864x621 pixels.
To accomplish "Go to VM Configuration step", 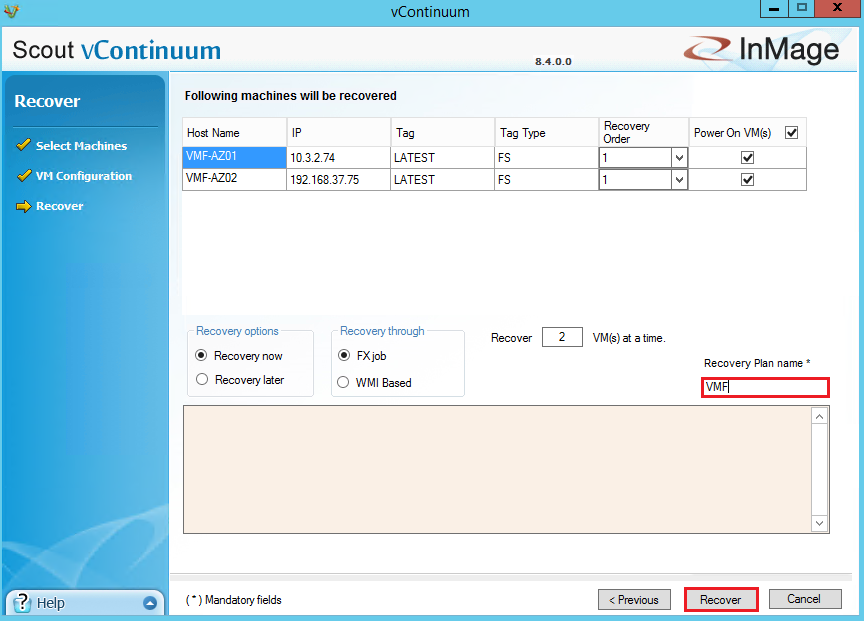I will tap(84, 176).
